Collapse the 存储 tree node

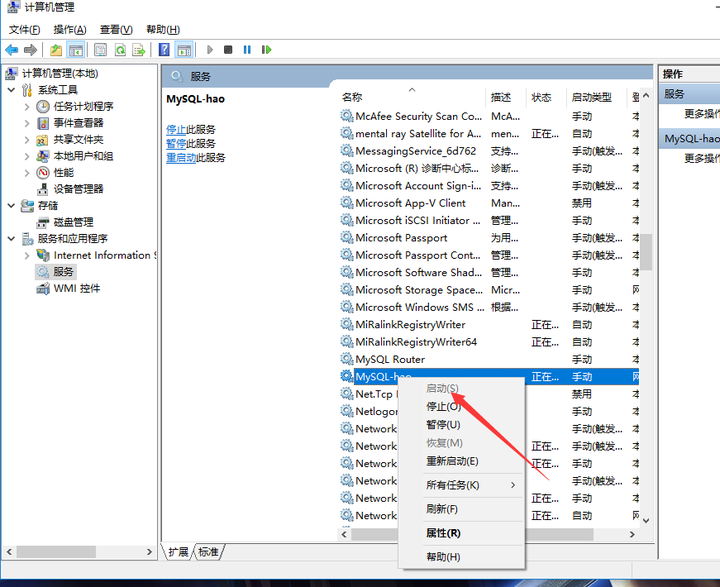[x=11, y=206]
